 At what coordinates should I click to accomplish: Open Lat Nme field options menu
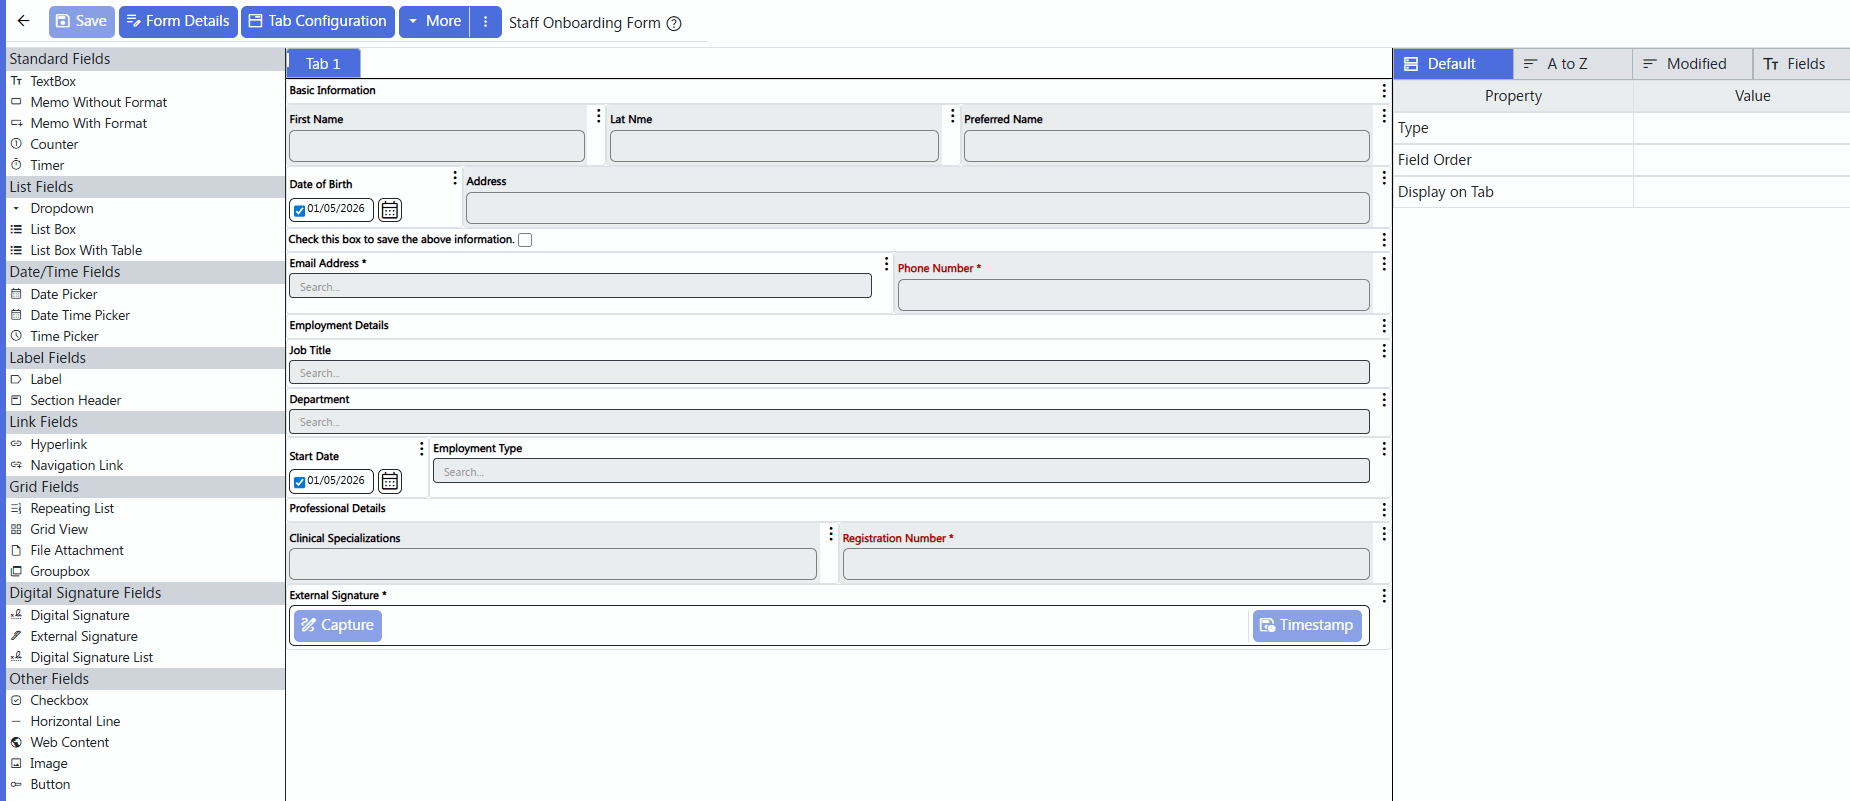[952, 116]
